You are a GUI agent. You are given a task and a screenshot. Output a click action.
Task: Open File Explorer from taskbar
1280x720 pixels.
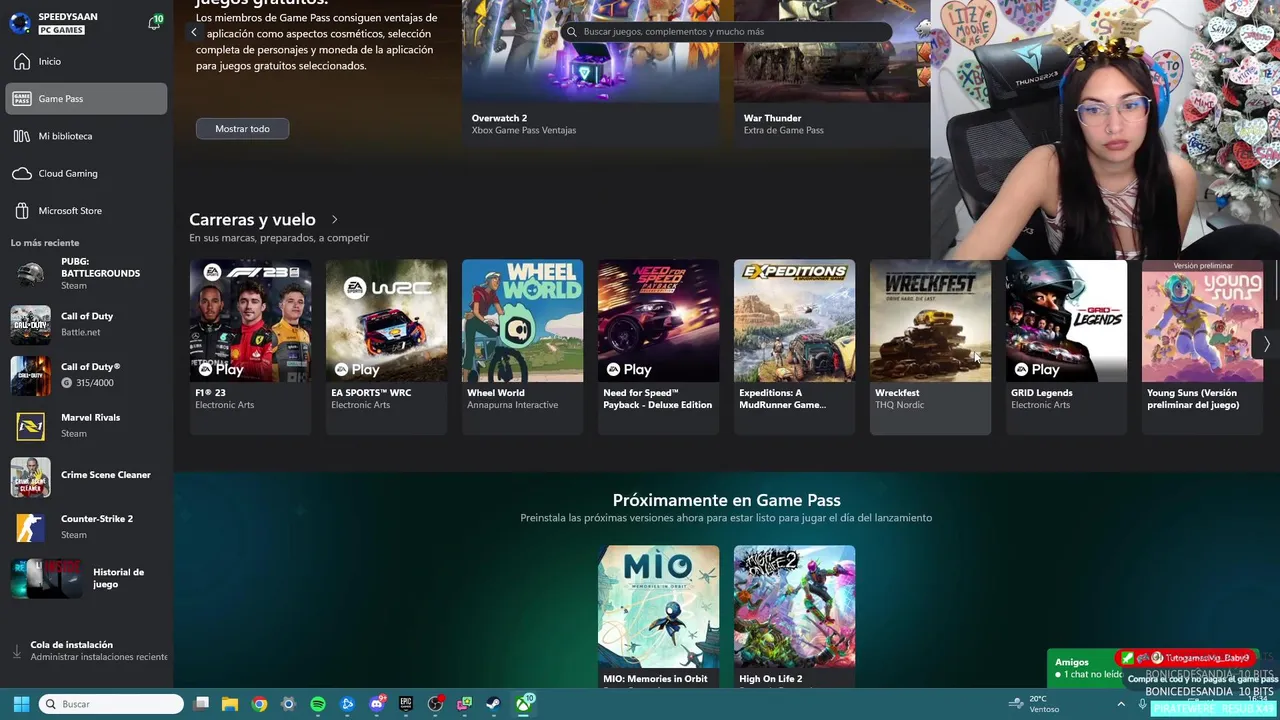click(x=230, y=704)
